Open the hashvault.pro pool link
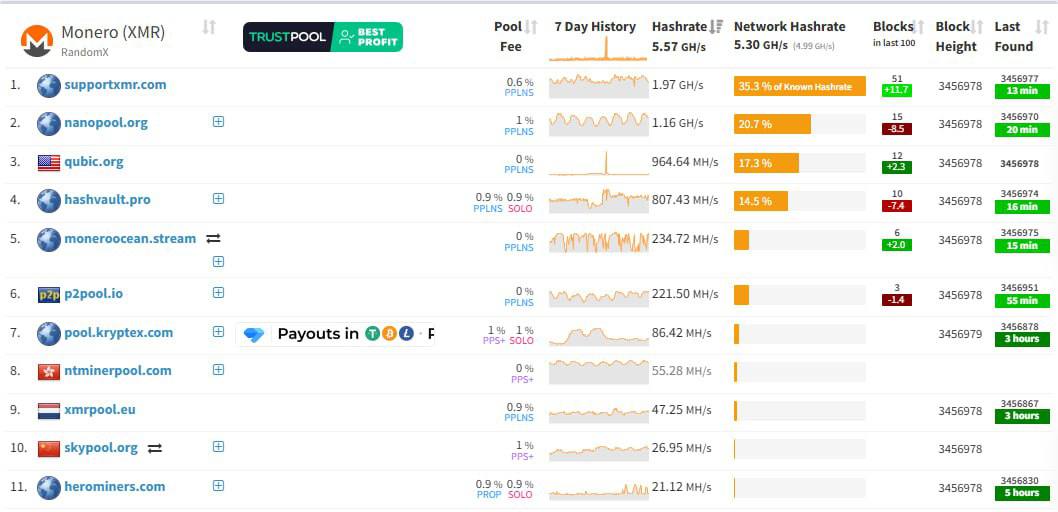The height and width of the screenshot is (512, 1058). [107, 200]
